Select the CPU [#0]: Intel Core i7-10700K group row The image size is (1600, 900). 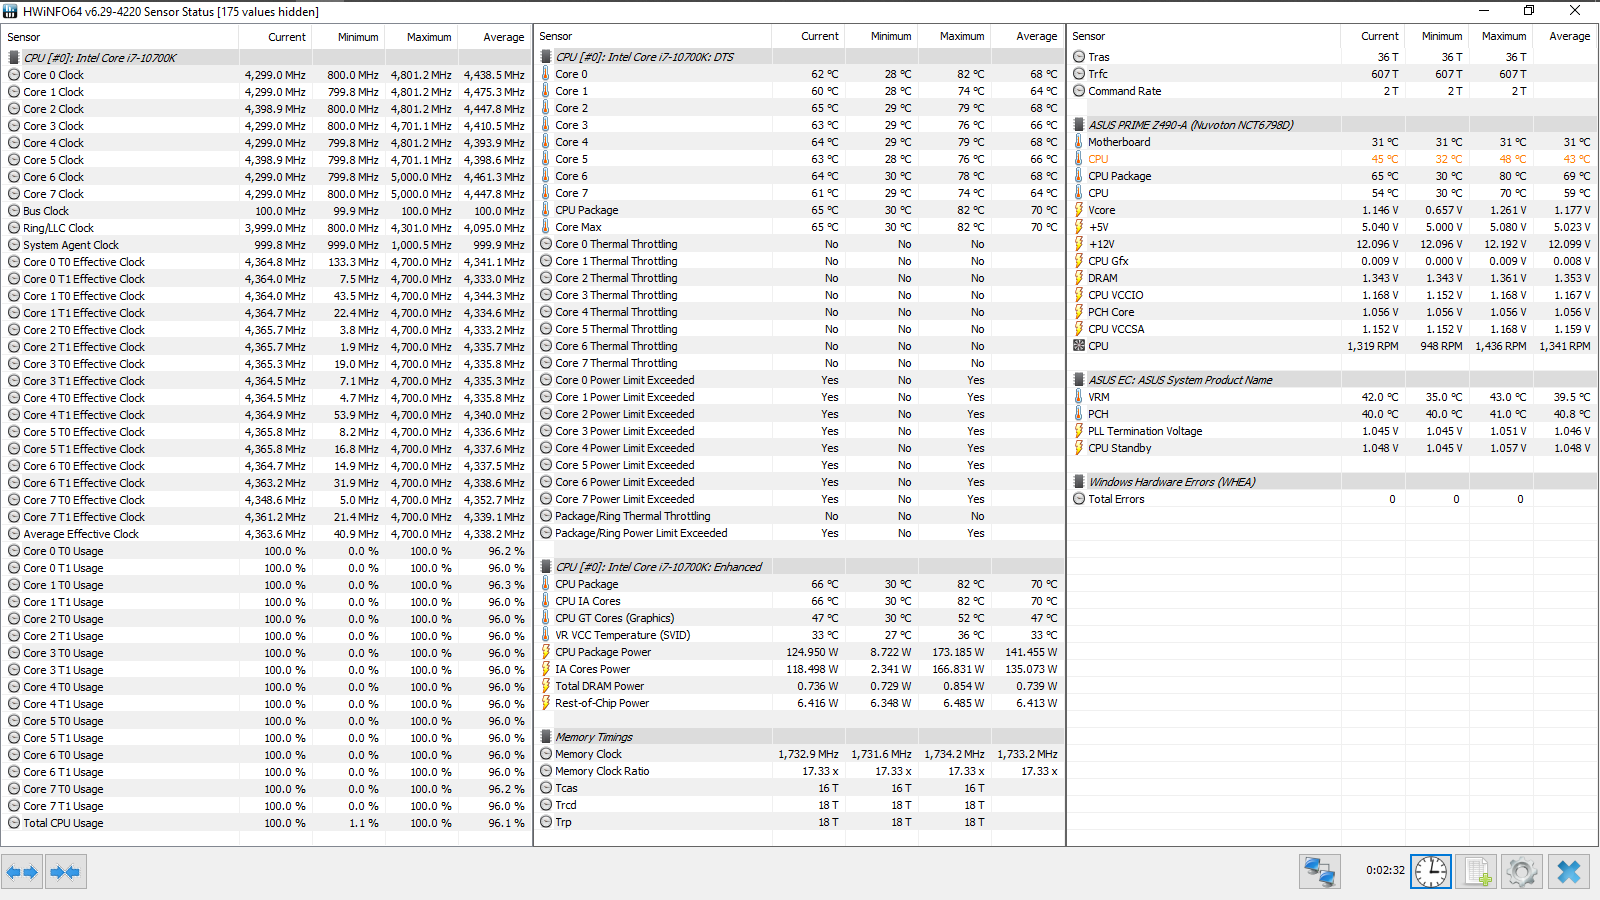point(266,58)
